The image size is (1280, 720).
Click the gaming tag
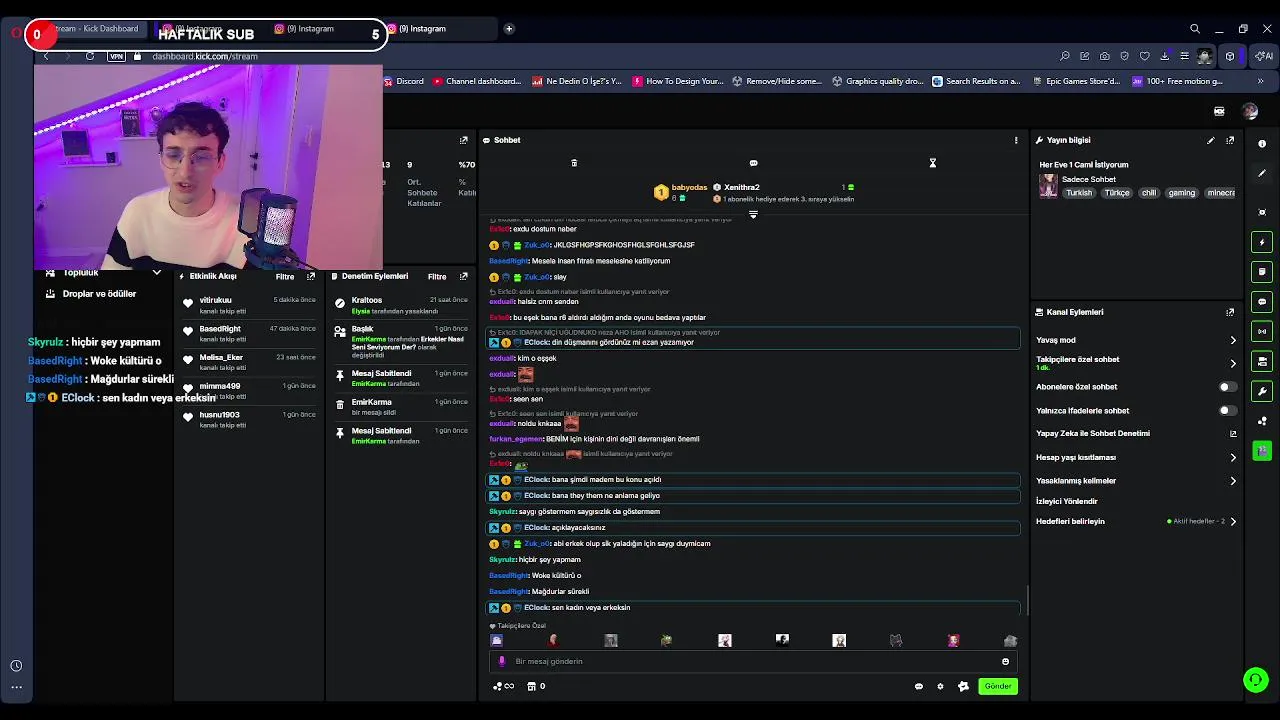coord(1181,193)
